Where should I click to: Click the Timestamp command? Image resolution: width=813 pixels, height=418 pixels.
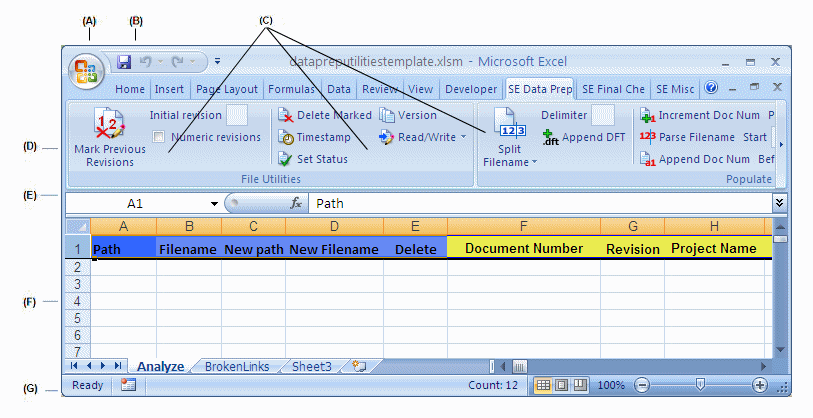[x=314, y=137]
